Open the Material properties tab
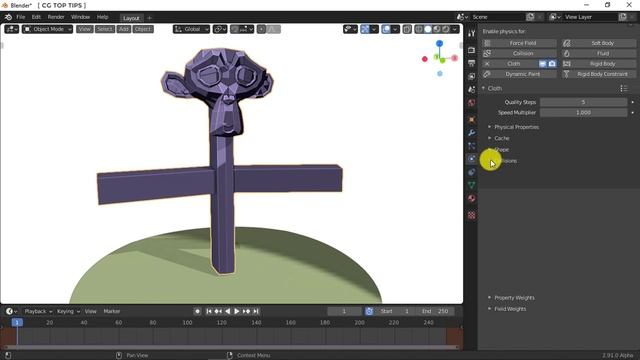The image size is (640, 360). click(471, 198)
